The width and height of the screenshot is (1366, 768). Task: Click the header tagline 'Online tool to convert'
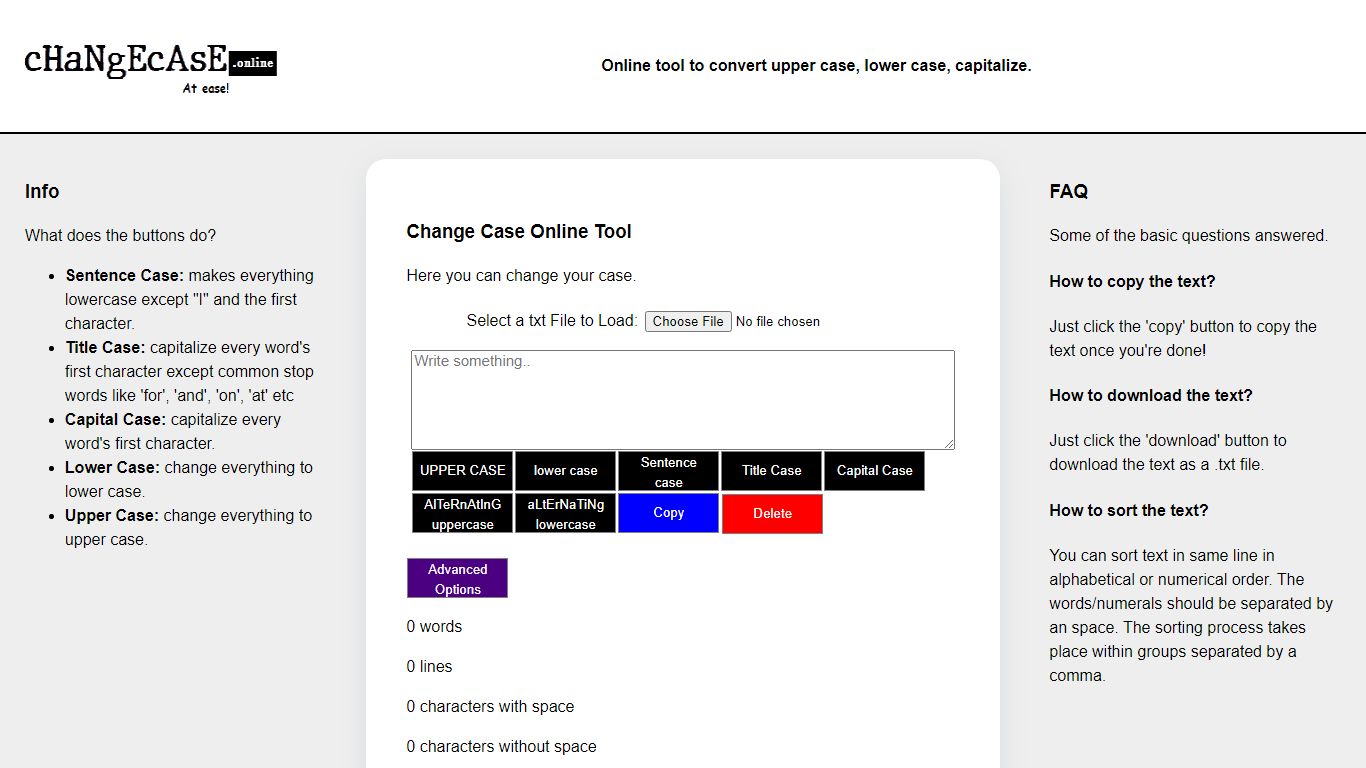click(816, 65)
